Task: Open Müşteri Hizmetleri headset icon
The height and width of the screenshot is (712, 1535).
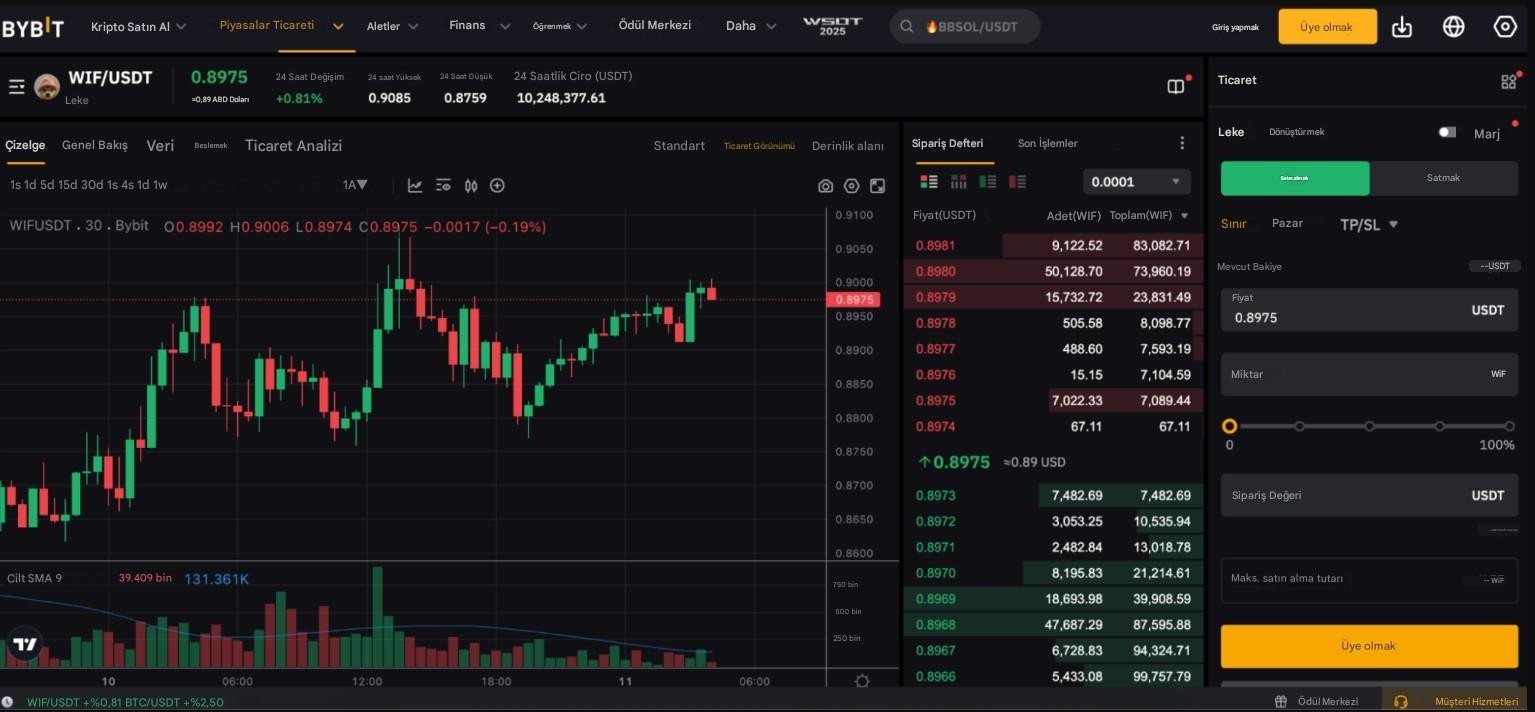Action: click(1401, 701)
